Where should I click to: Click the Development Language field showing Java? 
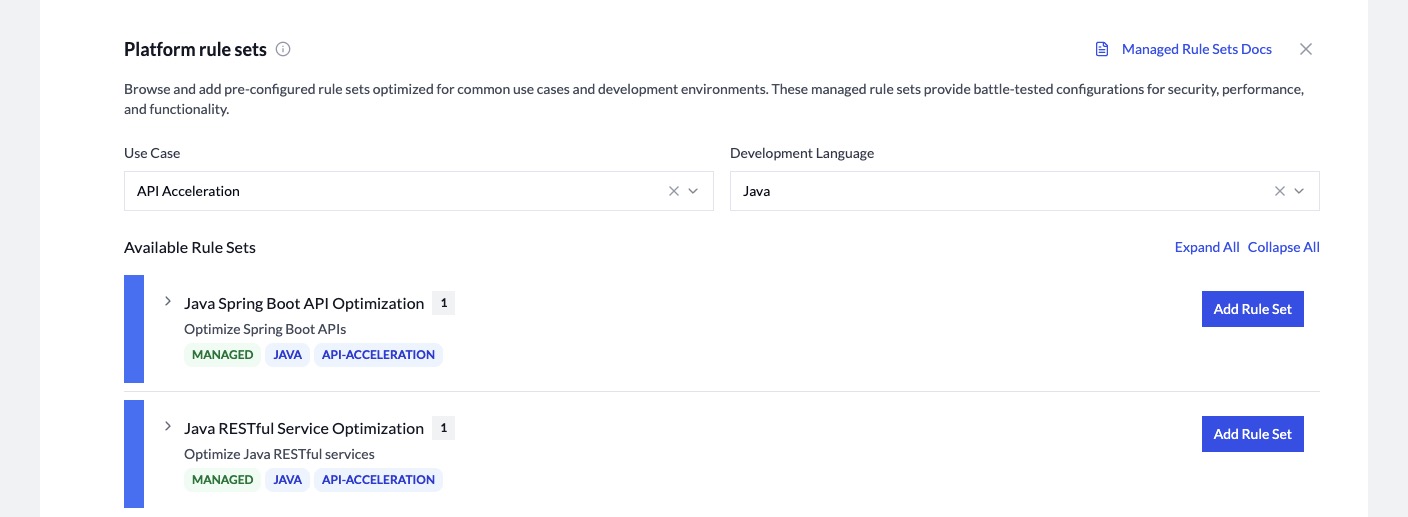coord(1025,191)
